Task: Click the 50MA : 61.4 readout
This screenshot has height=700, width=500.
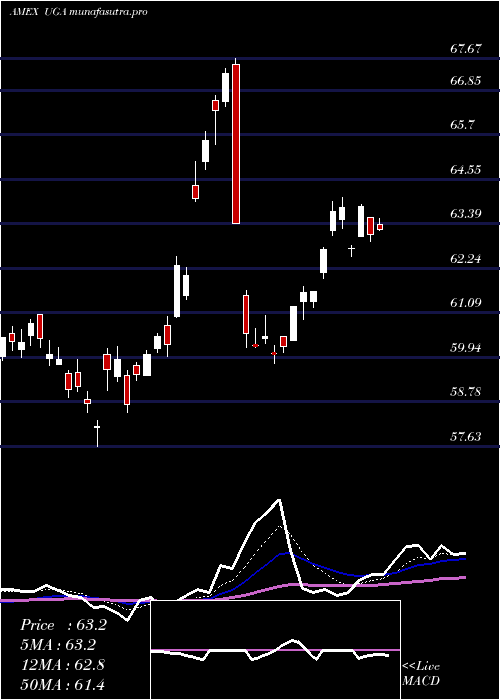Action: coord(63,684)
